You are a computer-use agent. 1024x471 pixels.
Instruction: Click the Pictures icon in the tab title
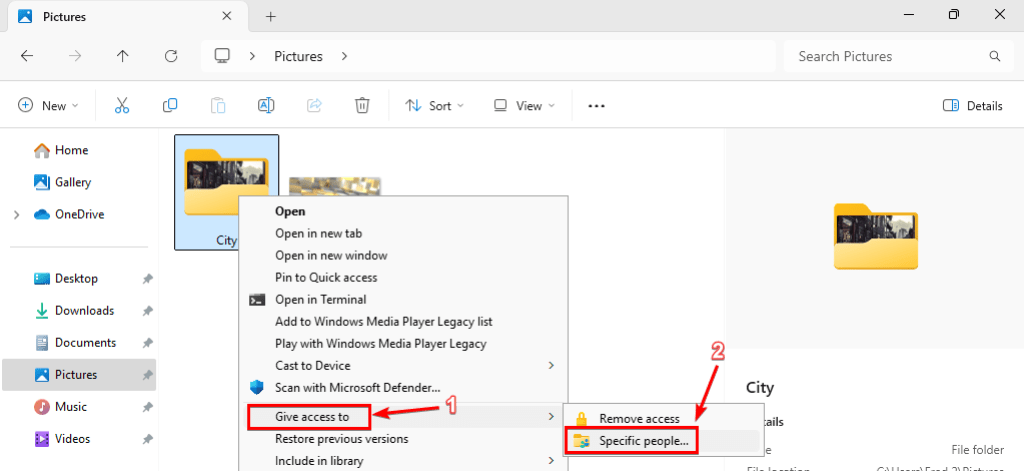25,16
